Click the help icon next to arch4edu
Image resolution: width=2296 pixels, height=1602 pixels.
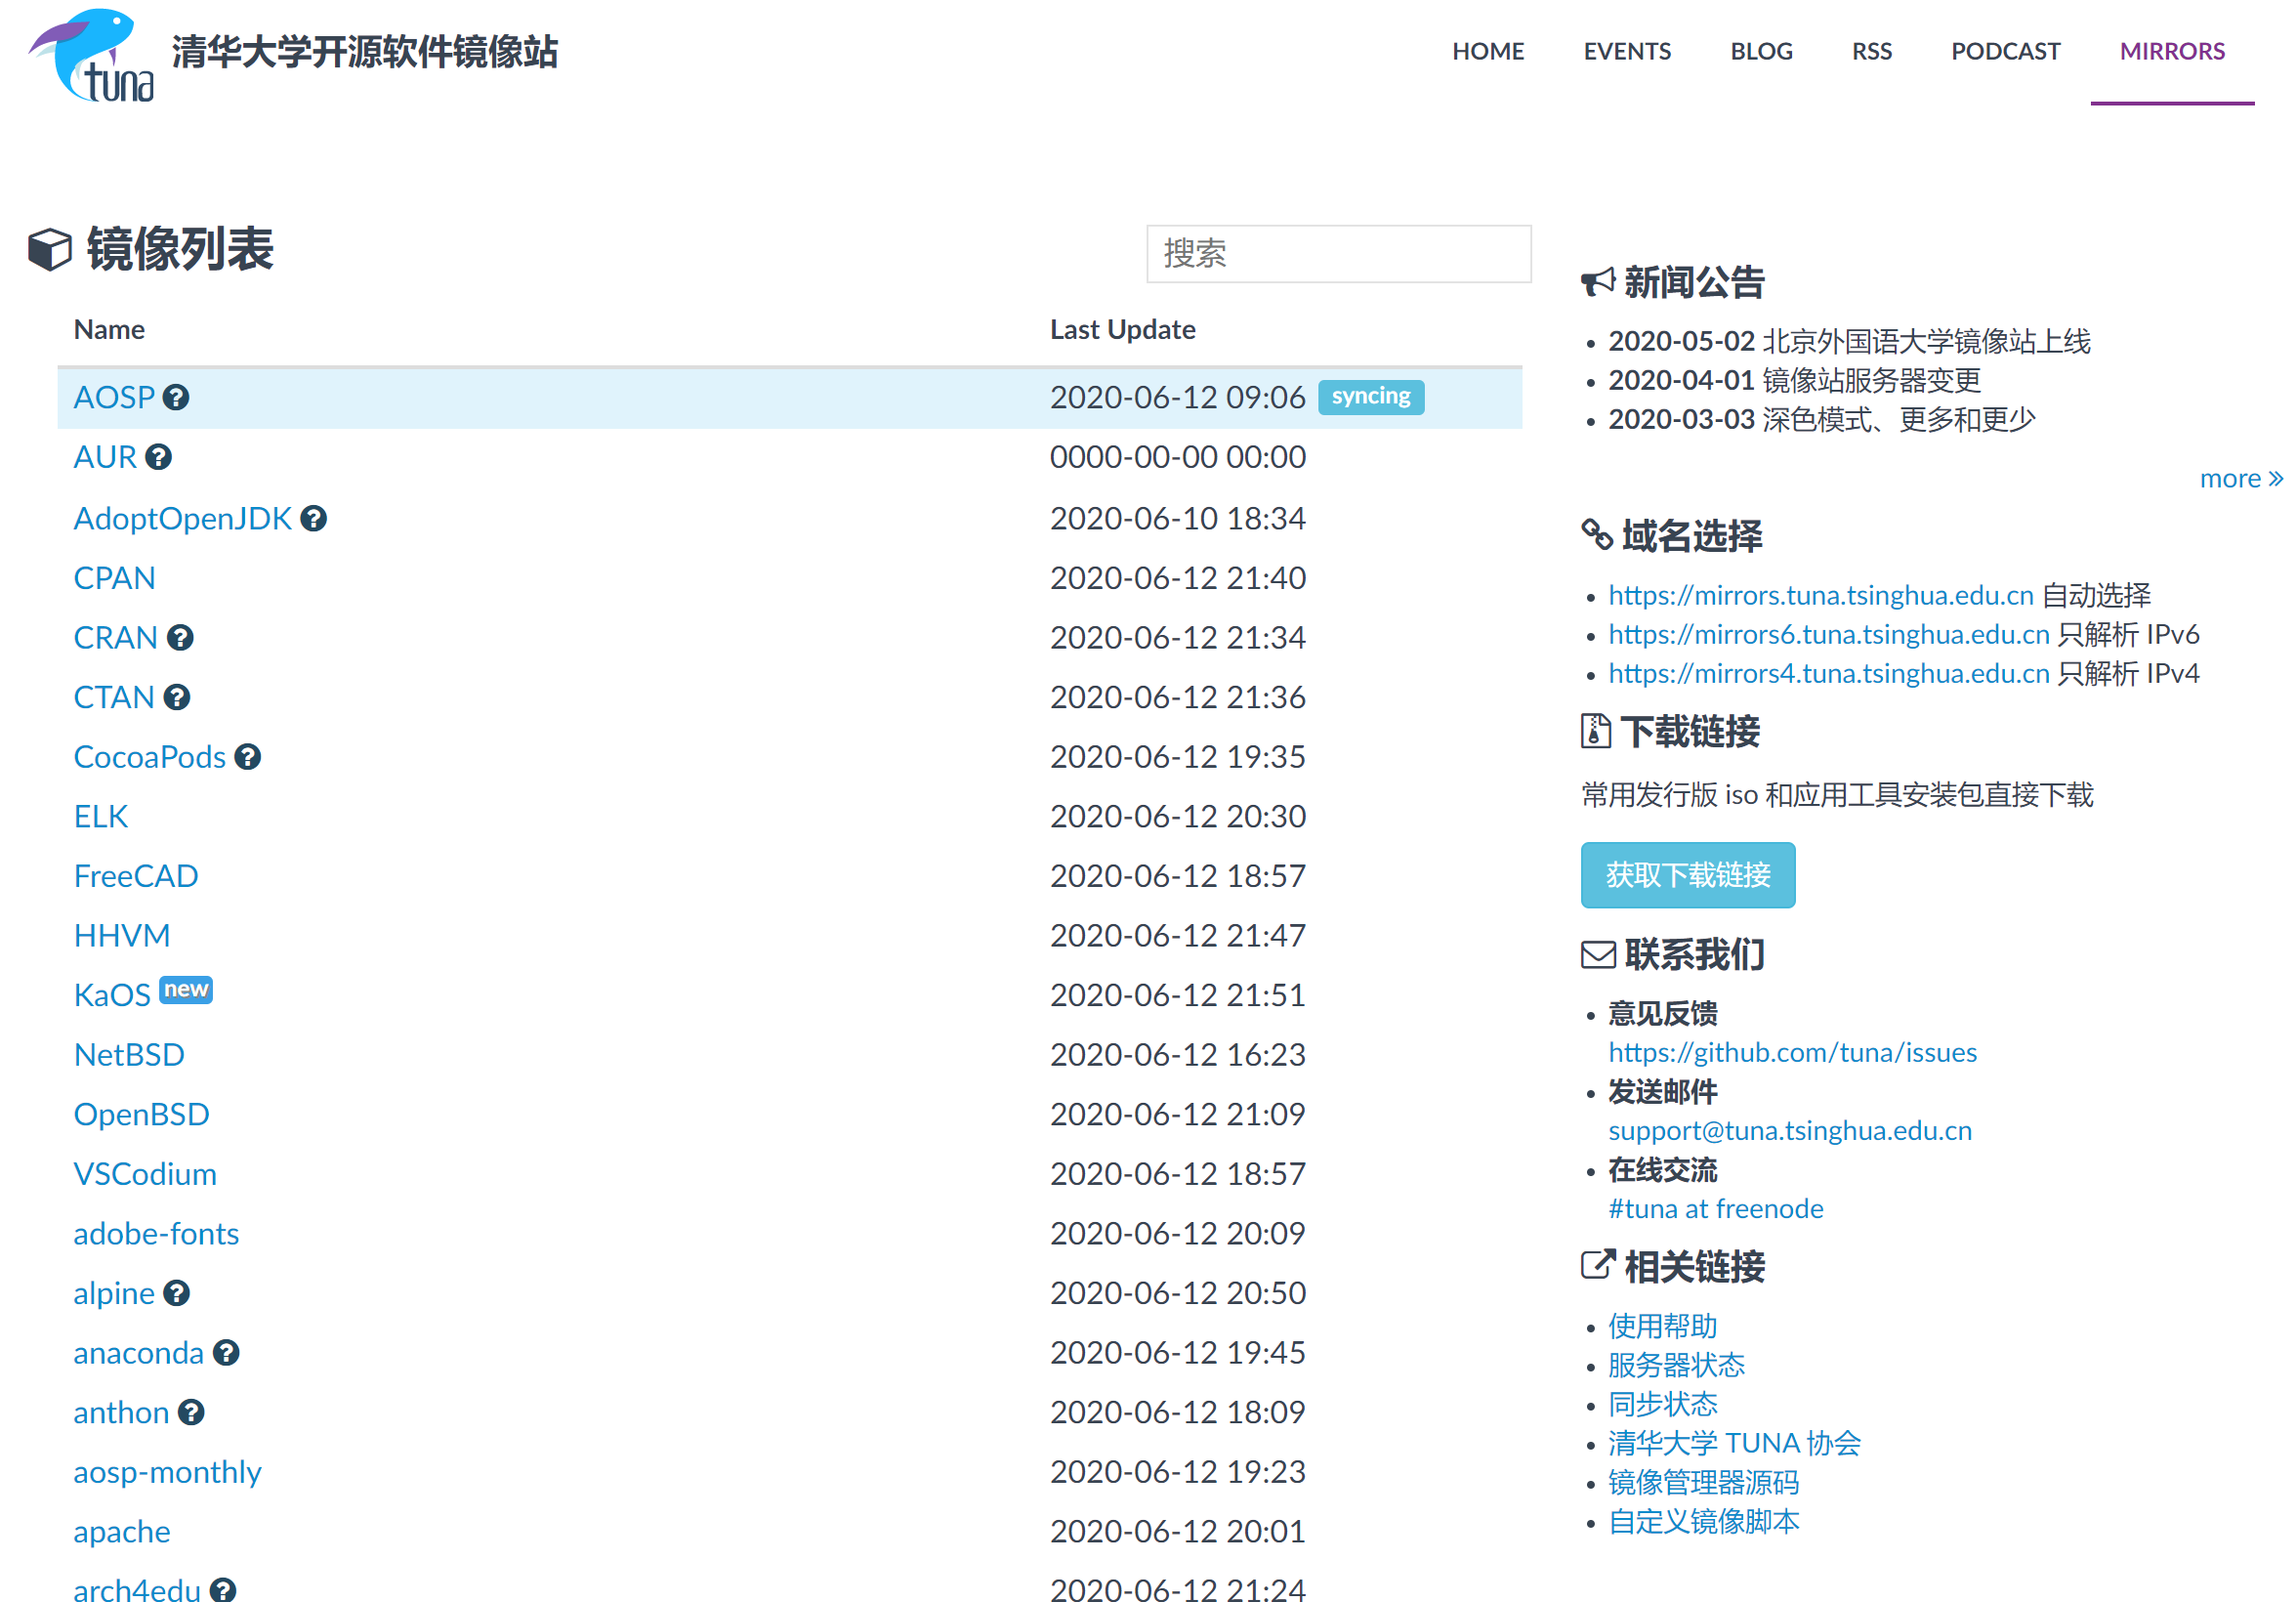(222, 1590)
